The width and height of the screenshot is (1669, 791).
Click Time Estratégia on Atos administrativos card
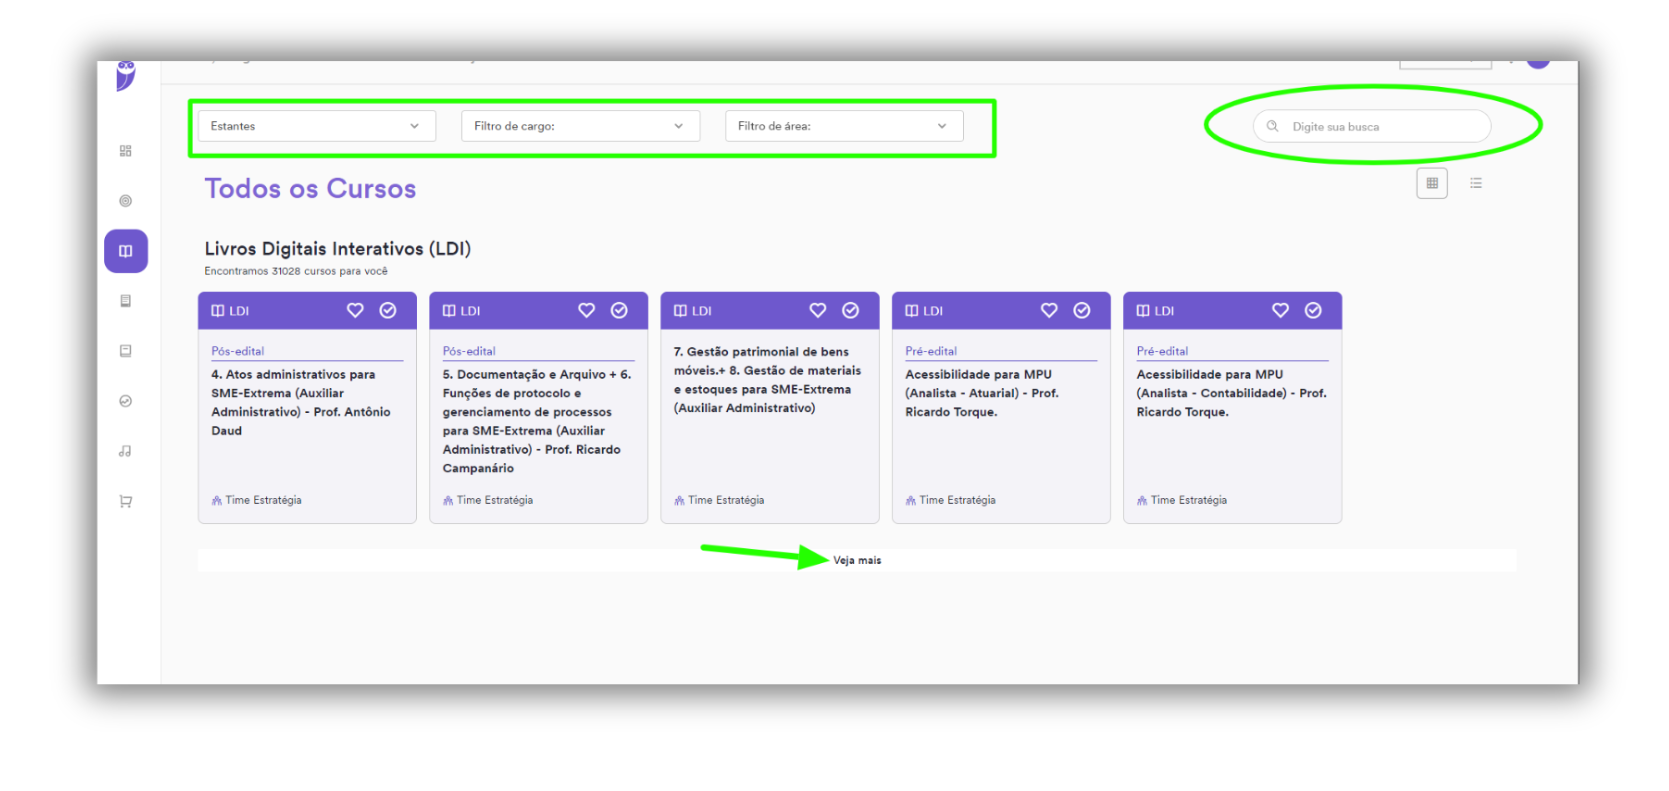click(257, 500)
